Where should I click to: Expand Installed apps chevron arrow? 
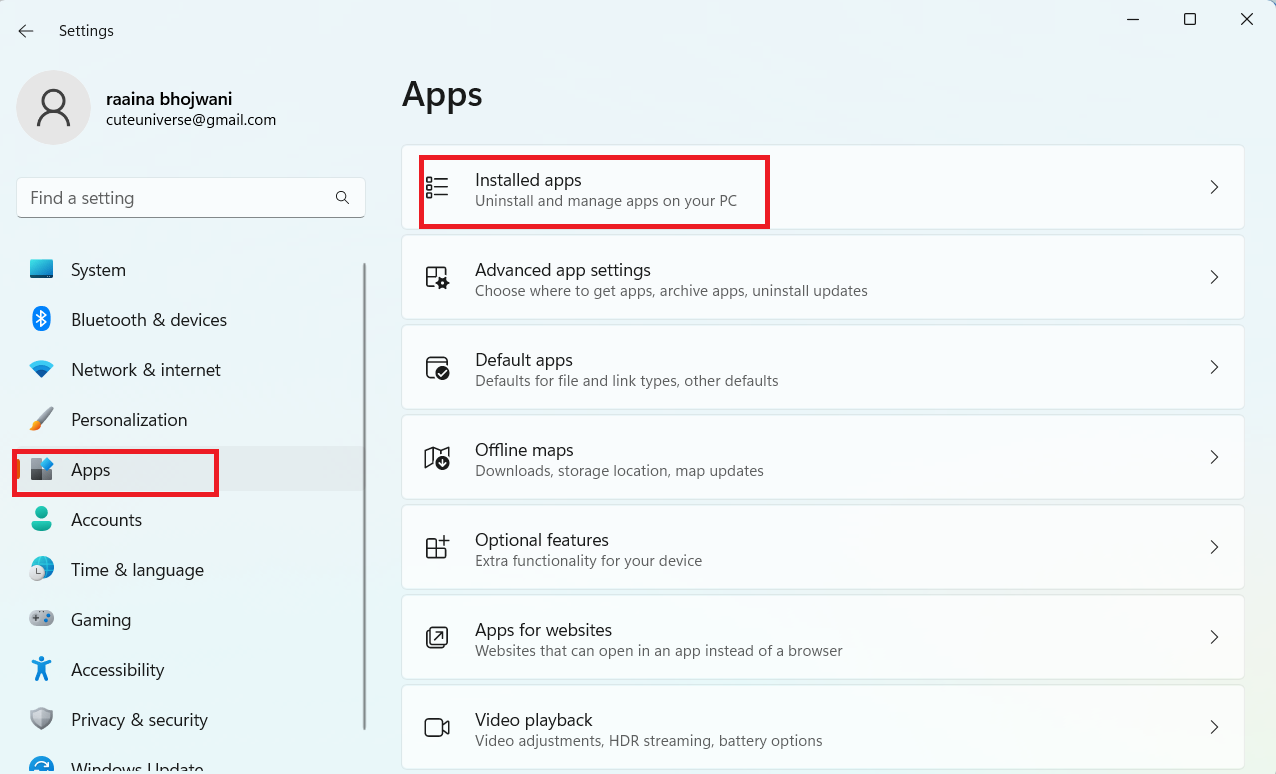(1214, 187)
